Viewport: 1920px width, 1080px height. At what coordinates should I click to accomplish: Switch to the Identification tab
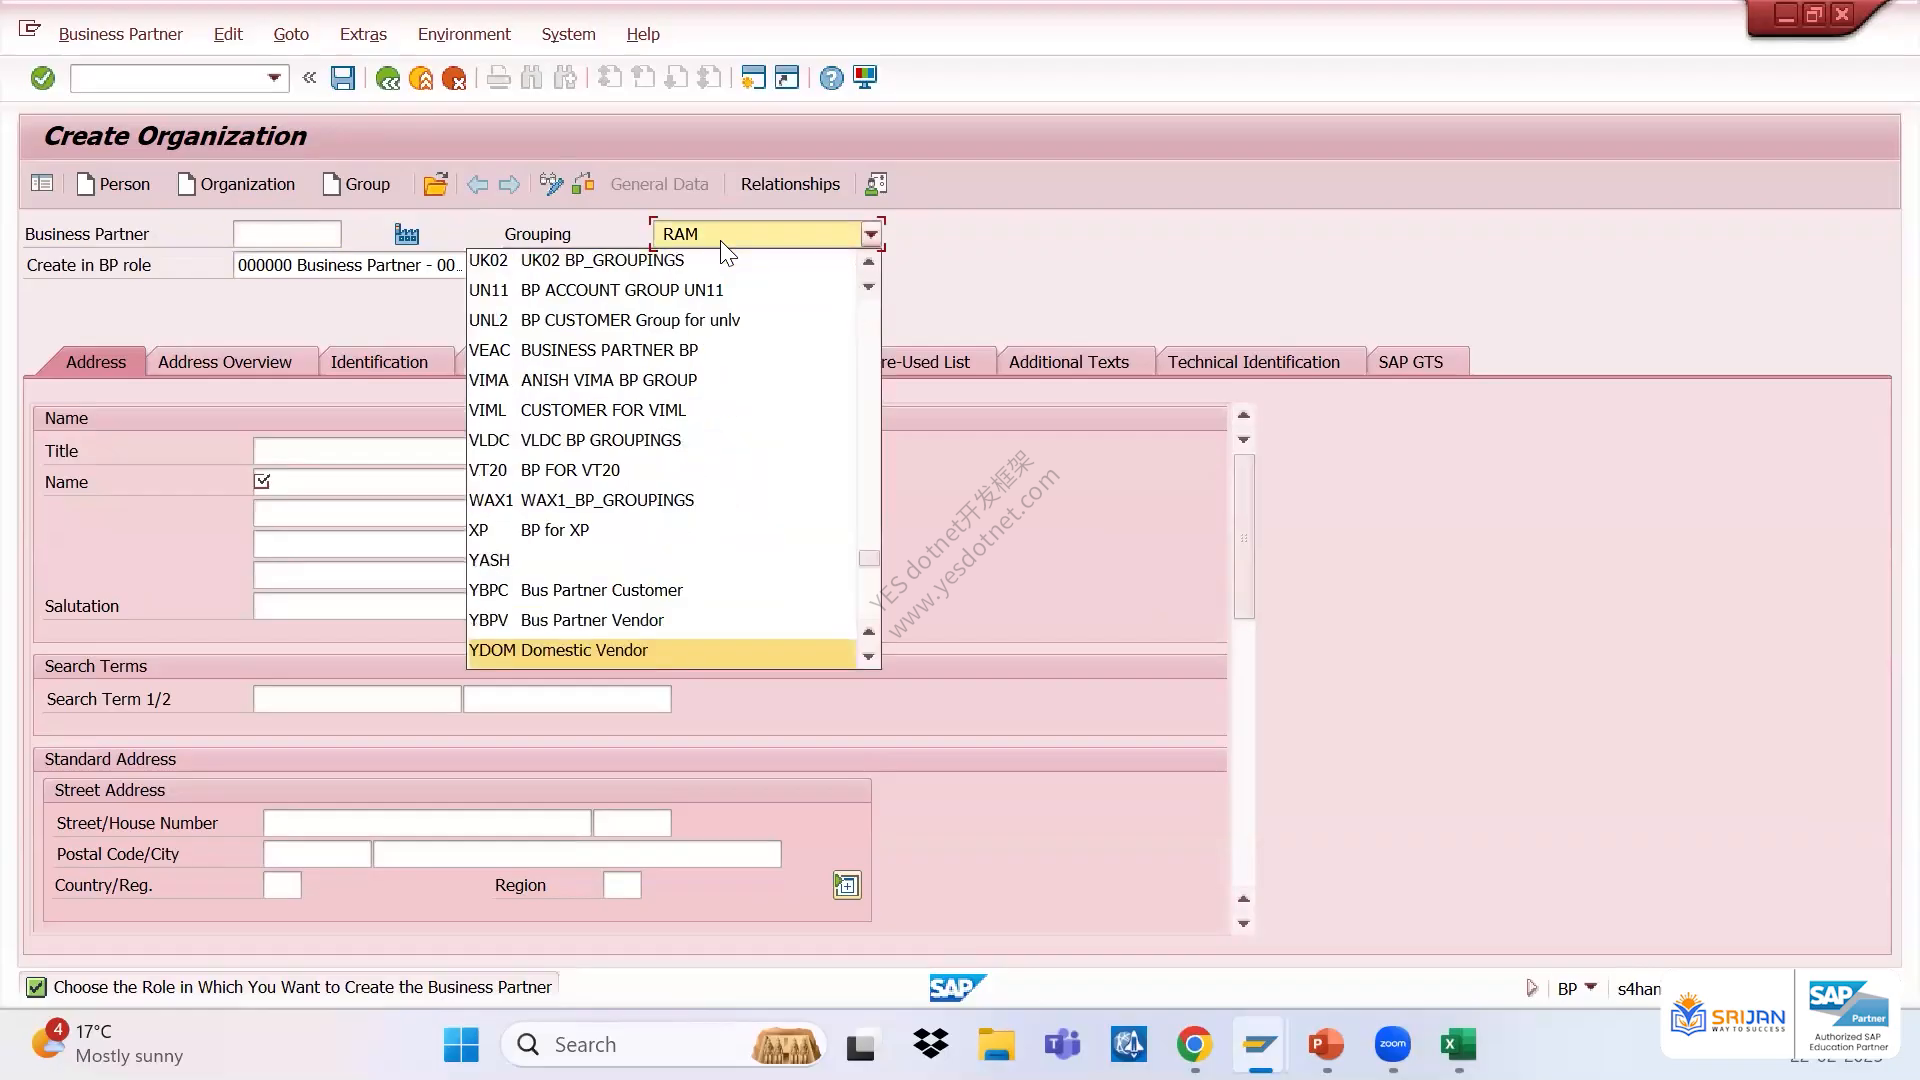coord(379,362)
